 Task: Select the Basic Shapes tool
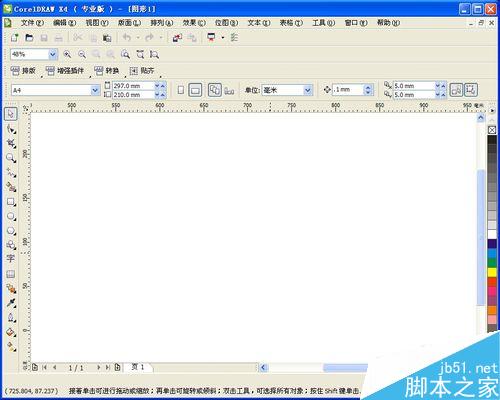click(11, 245)
